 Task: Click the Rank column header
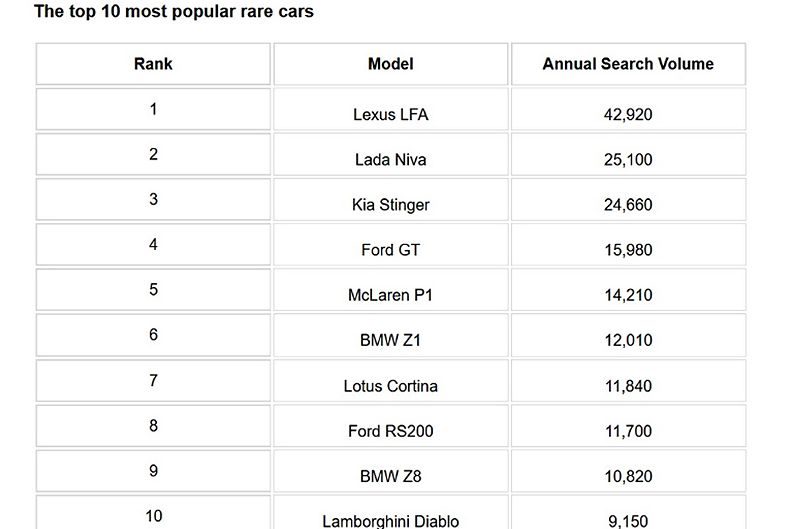pyautogui.click(x=153, y=64)
